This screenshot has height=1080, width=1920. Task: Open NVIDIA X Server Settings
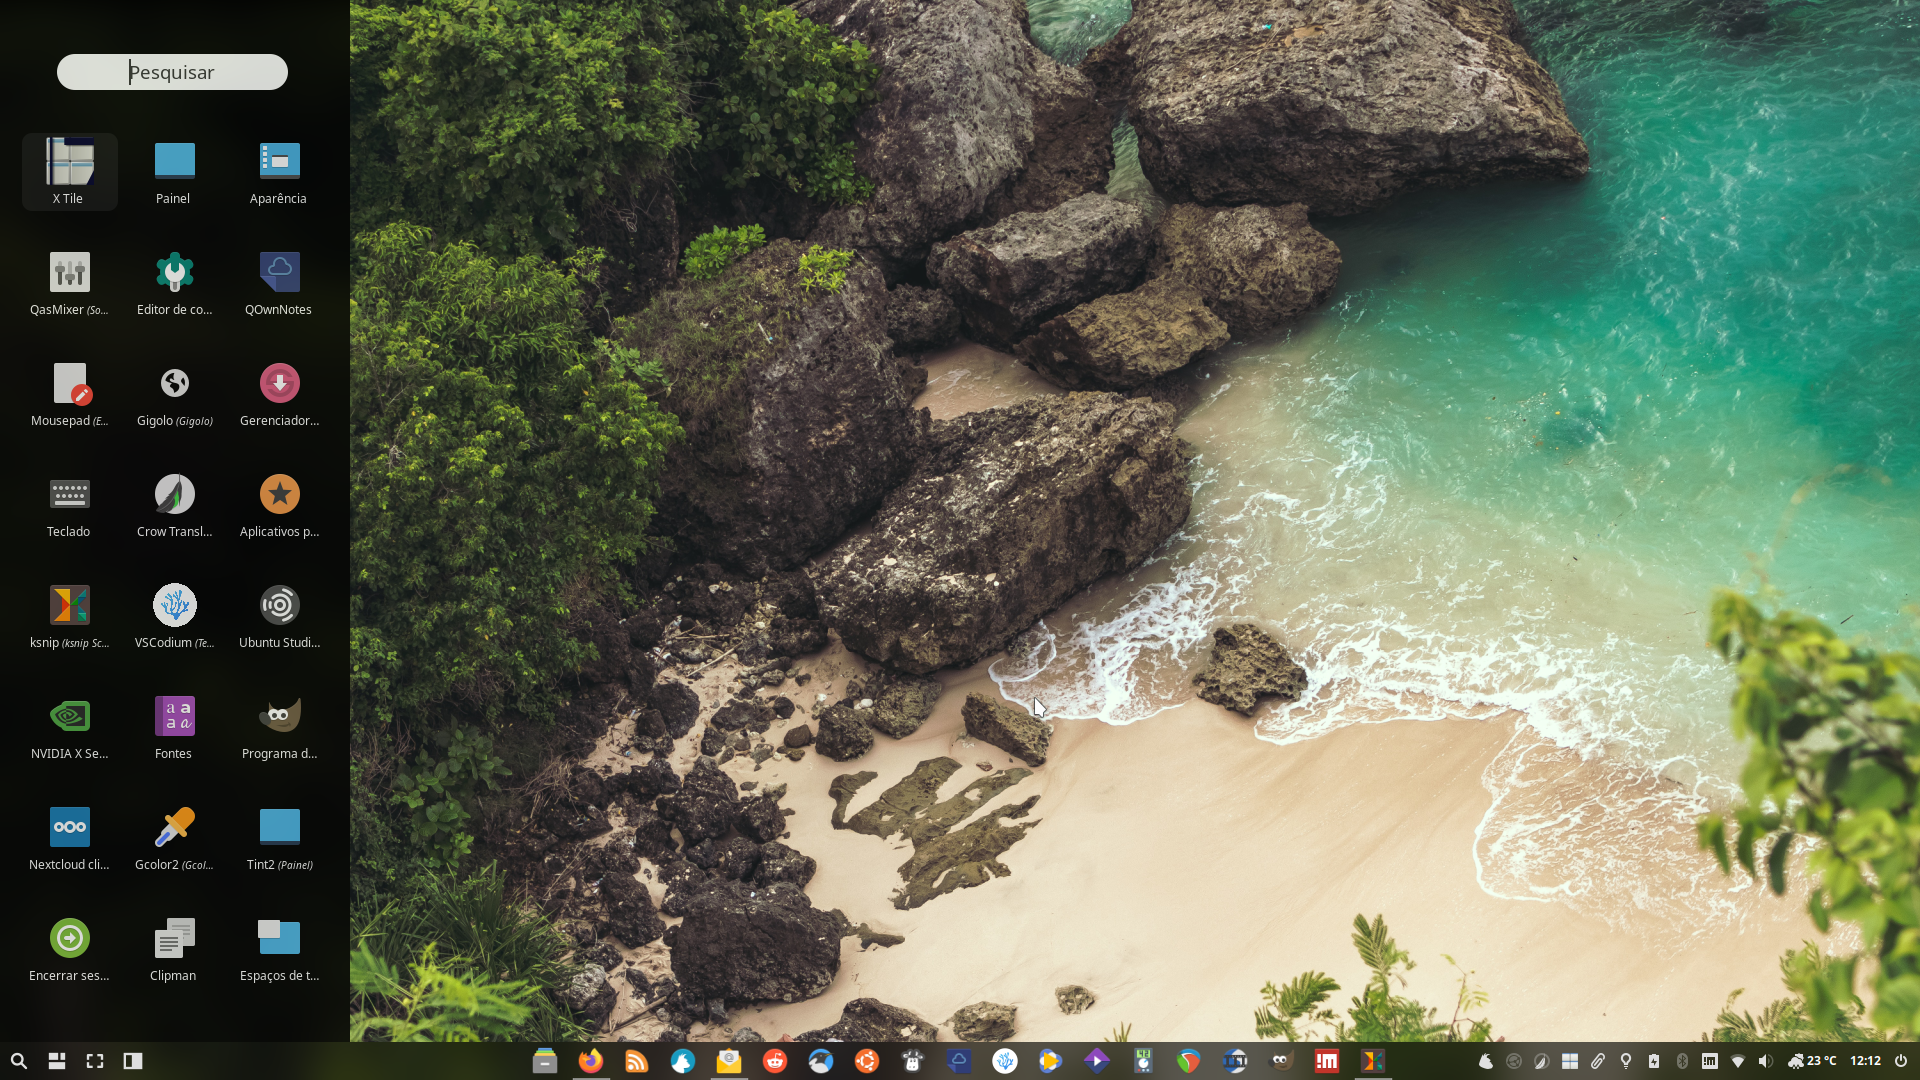[x=69, y=726]
